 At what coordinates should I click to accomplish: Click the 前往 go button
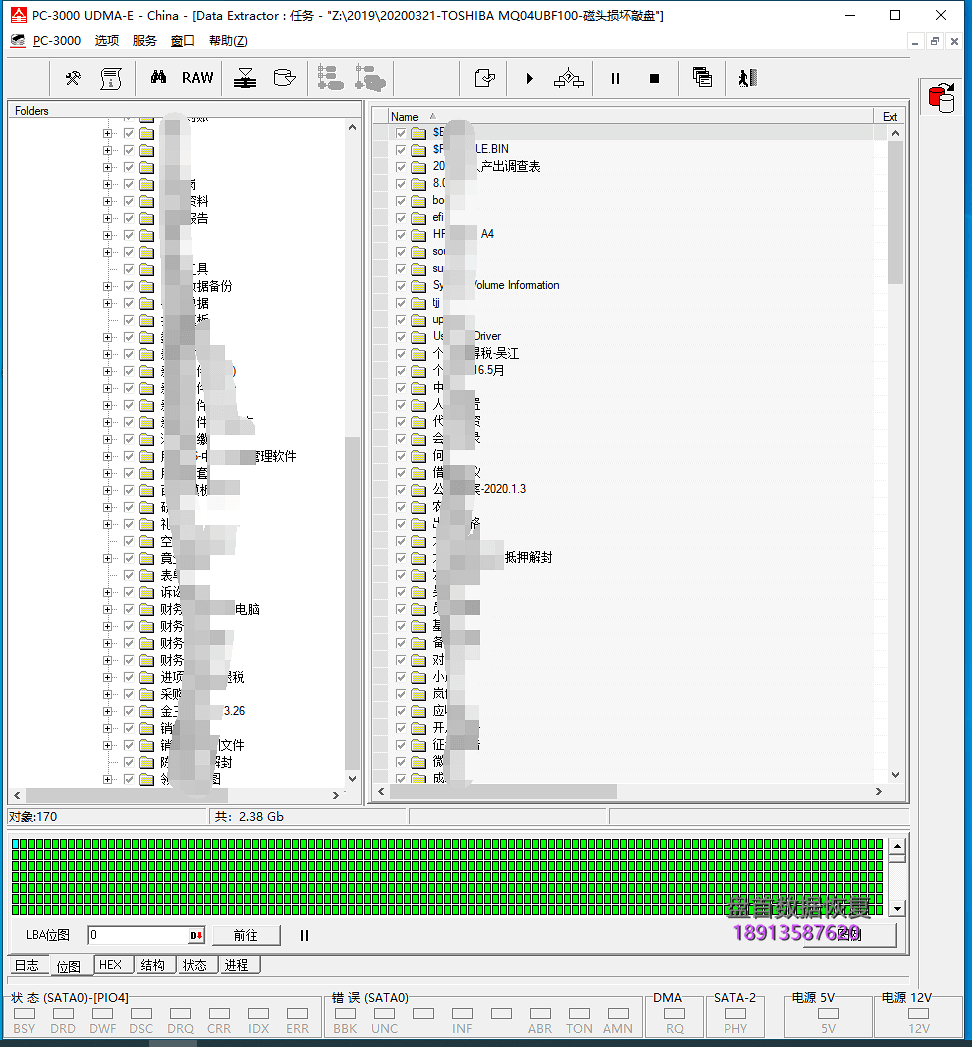click(x=246, y=935)
